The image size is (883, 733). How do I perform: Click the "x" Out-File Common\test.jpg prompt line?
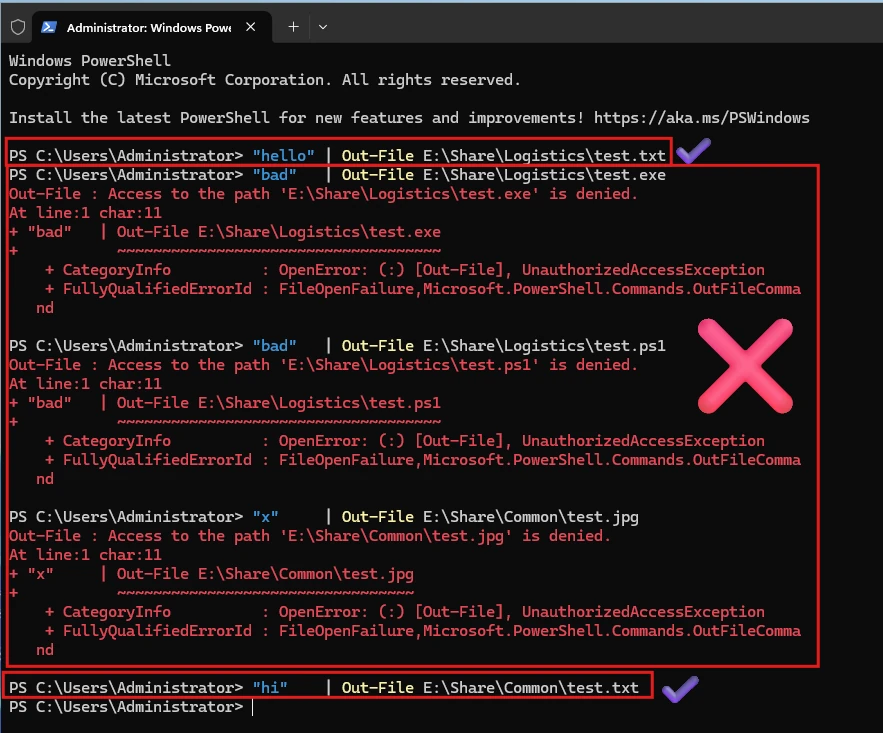click(x=324, y=517)
